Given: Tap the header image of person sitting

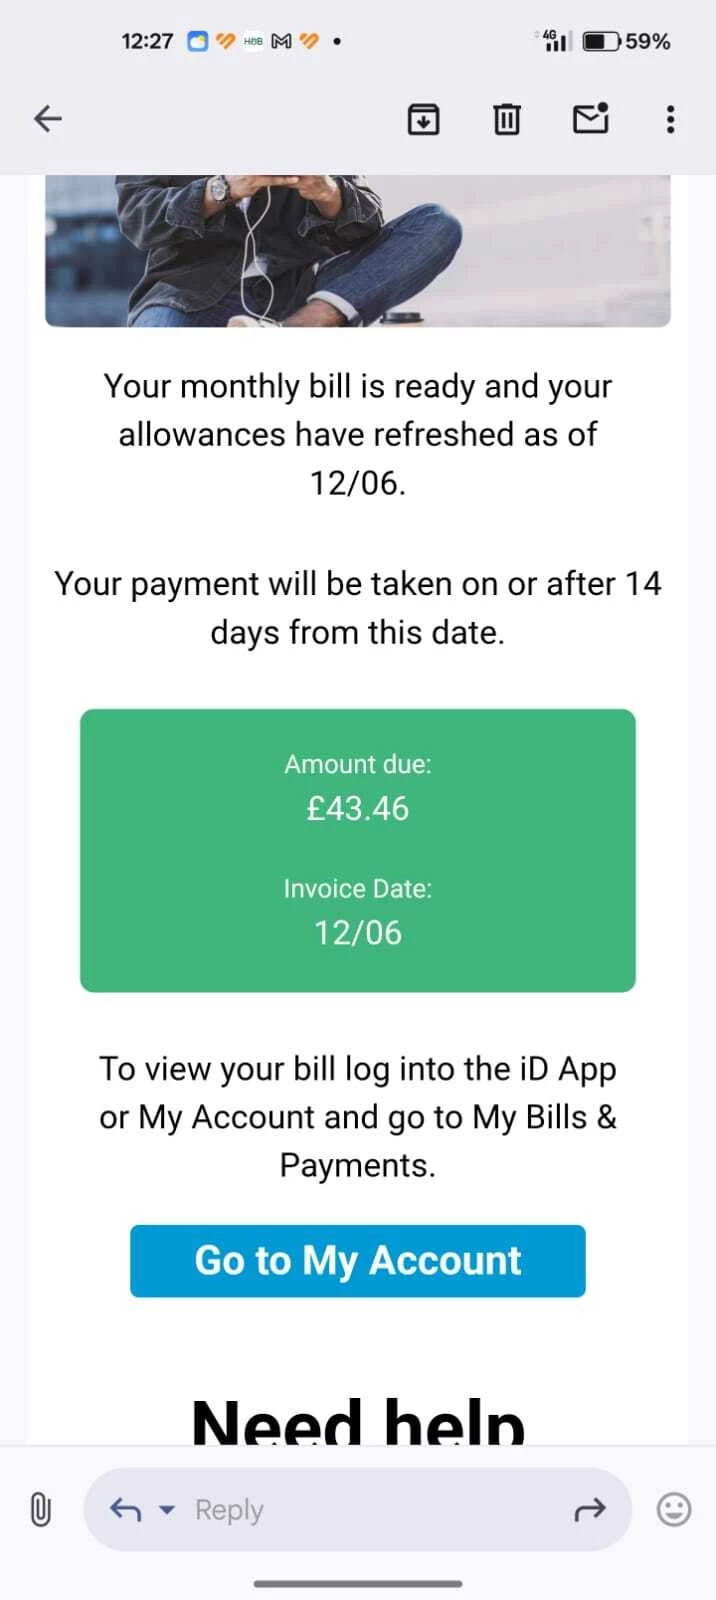Looking at the screenshot, I should [358, 250].
